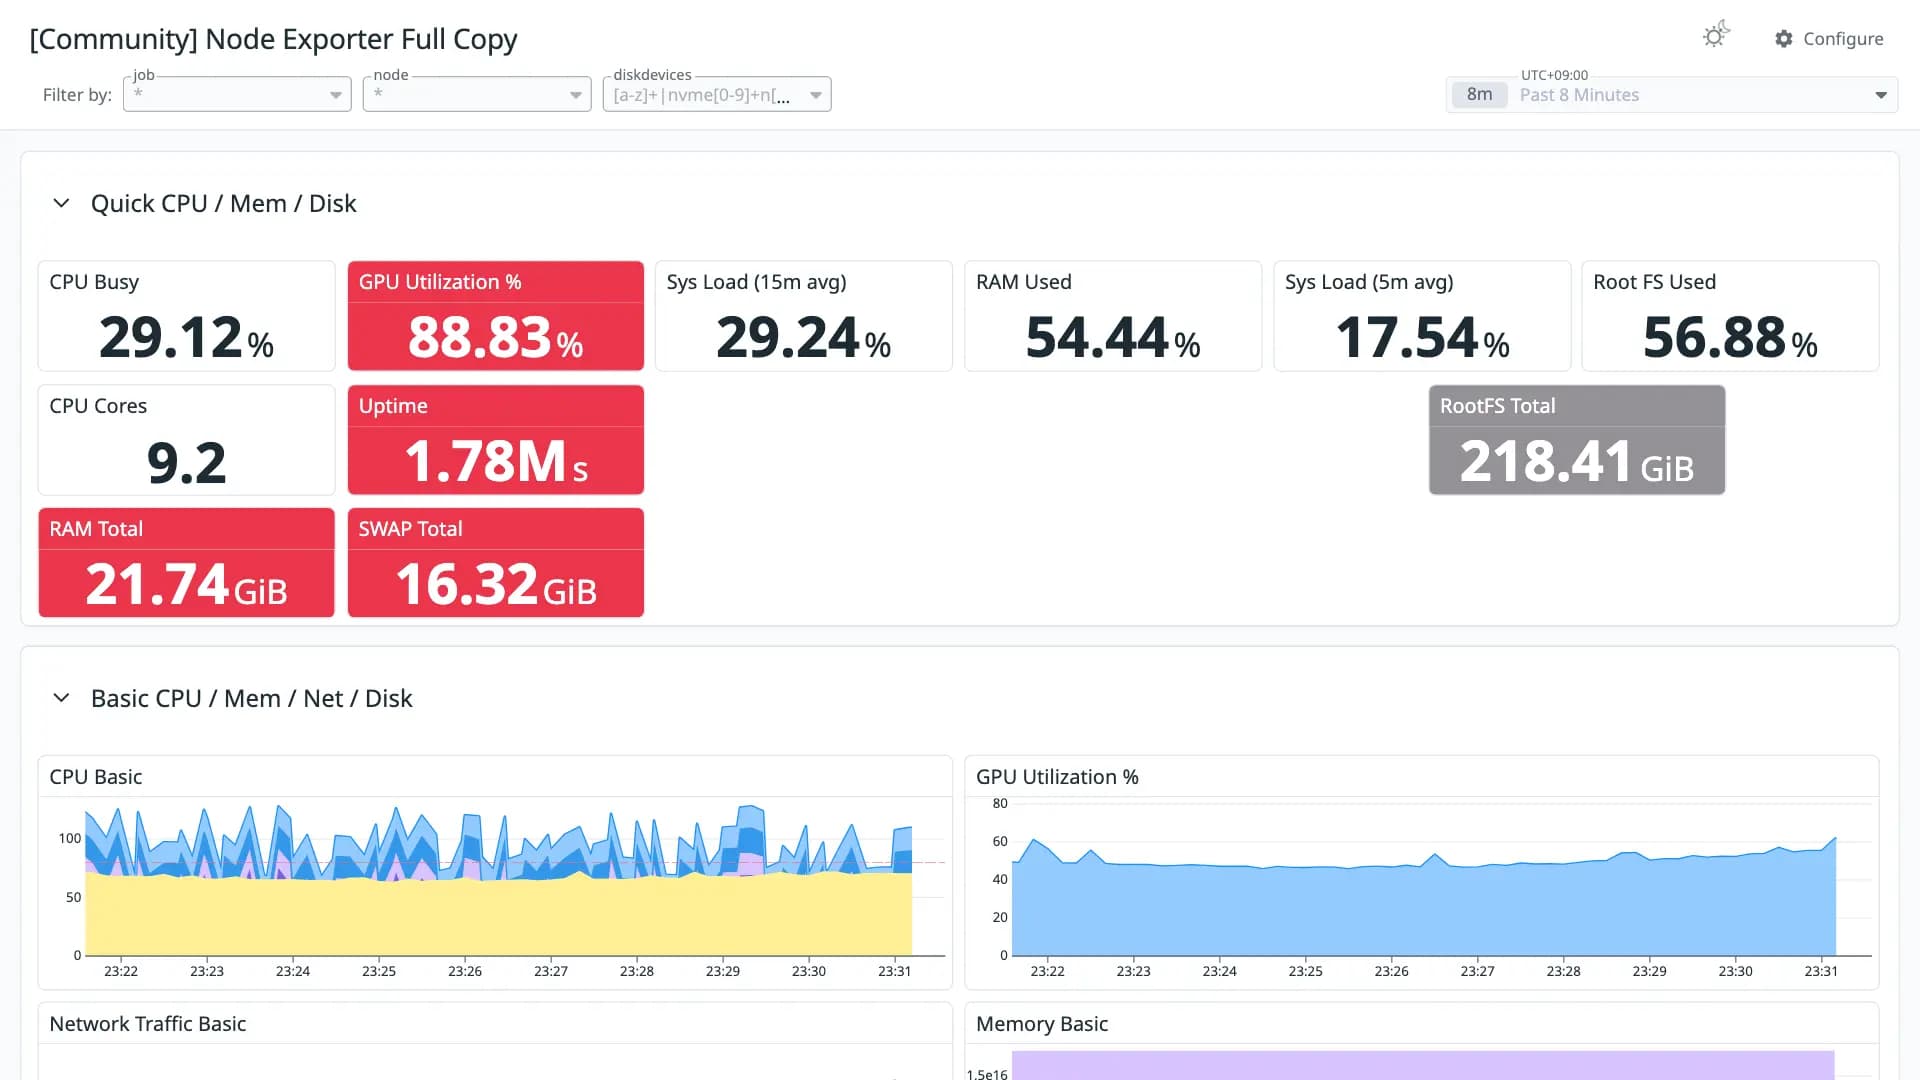Screen dimensions: 1920x1080
Task: Select the CPU Busy widget
Action: 187,316
